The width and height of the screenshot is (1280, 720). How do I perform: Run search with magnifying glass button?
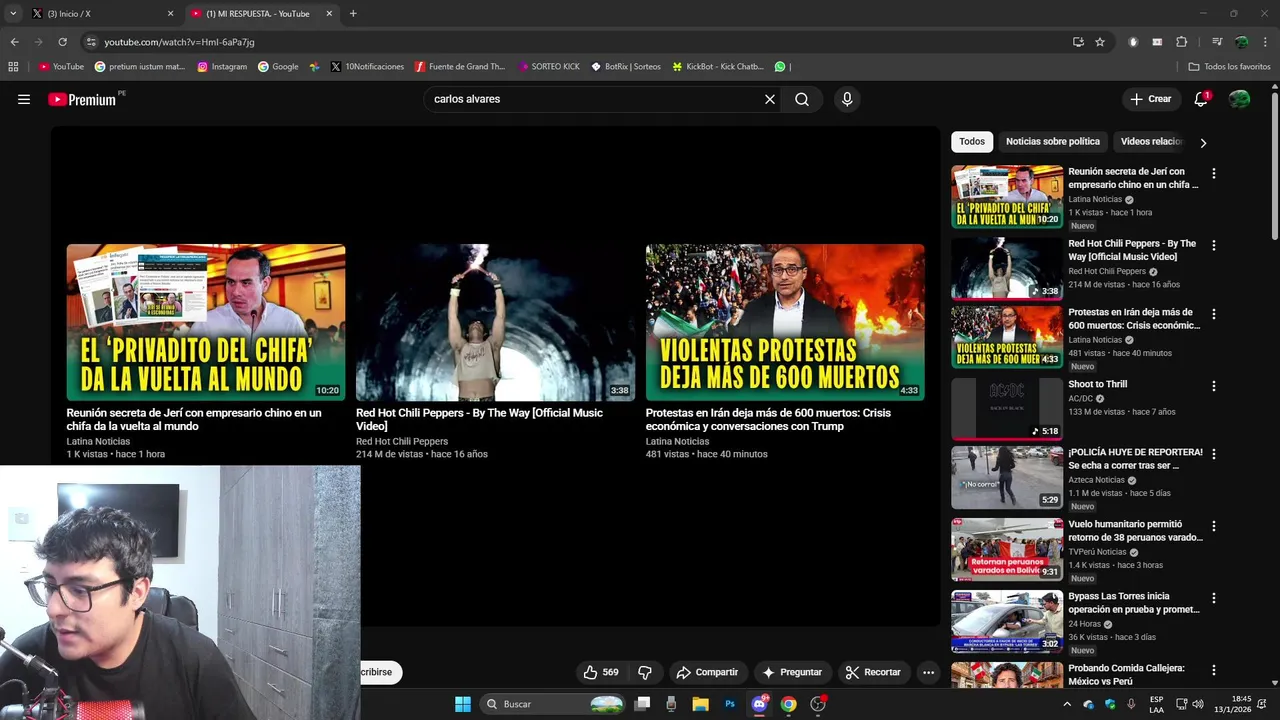[x=802, y=99]
